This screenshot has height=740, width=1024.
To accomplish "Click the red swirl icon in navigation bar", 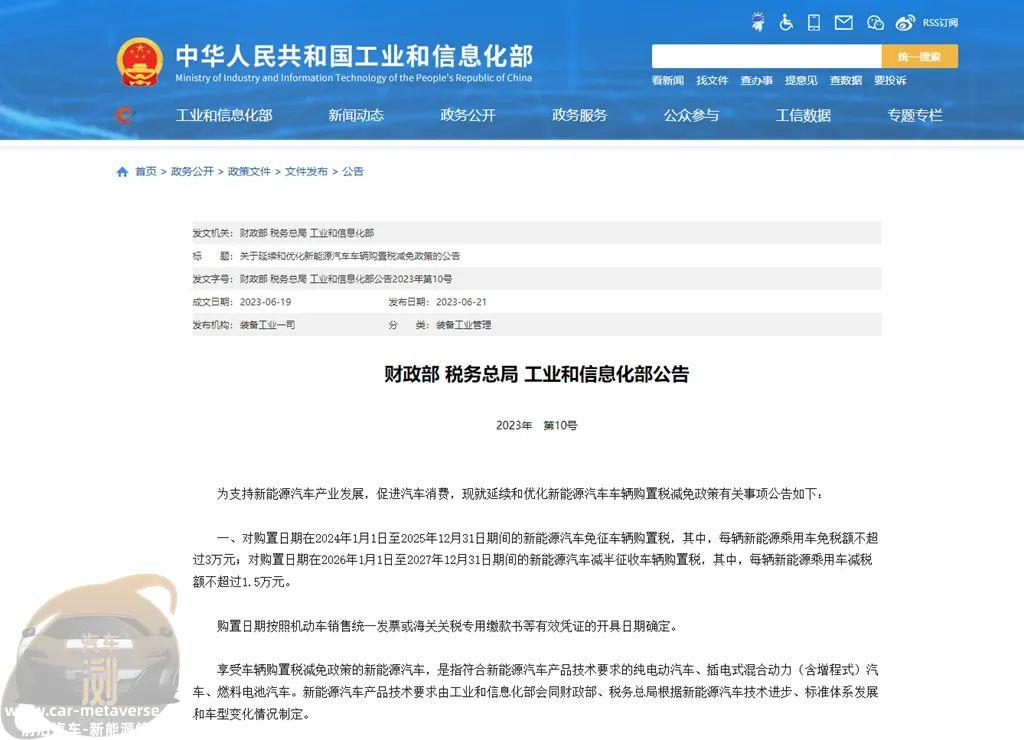I will coord(125,116).
